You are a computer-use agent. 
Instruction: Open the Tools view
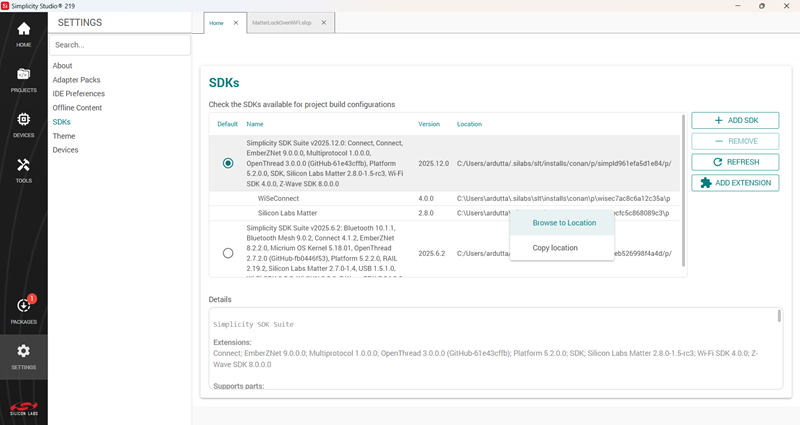[x=23, y=170]
